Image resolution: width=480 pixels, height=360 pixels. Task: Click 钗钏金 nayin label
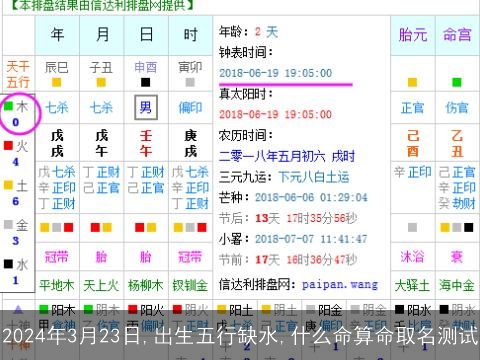click(190, 285)
